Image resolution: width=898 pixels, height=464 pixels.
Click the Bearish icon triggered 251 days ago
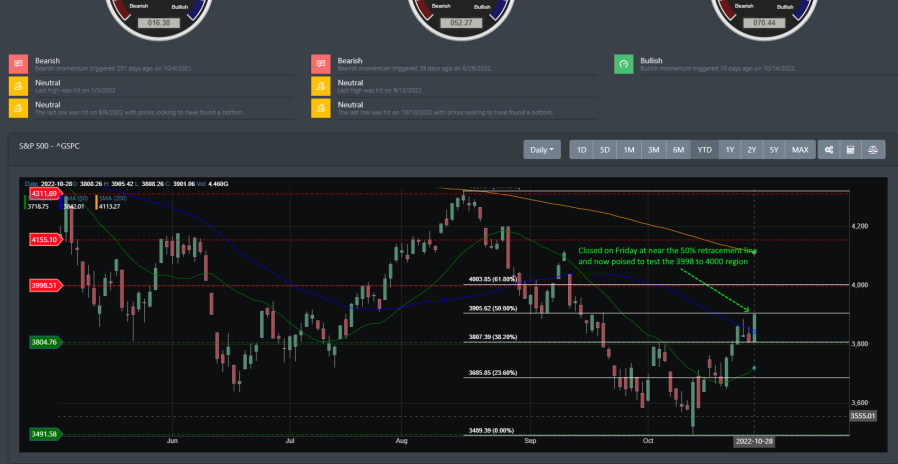click(x=18, y=64)
